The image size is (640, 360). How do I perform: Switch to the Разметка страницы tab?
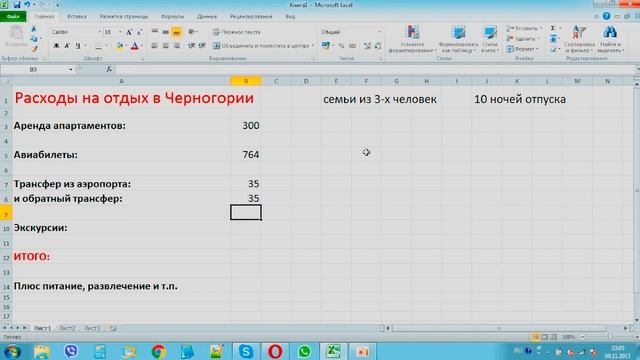click(124, 17)
